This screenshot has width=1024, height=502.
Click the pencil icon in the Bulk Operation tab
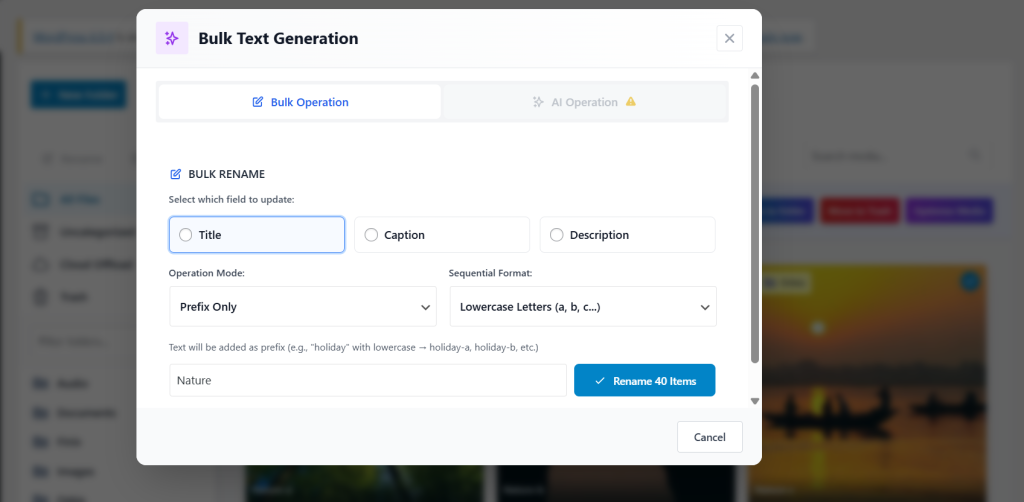[257, 102]
